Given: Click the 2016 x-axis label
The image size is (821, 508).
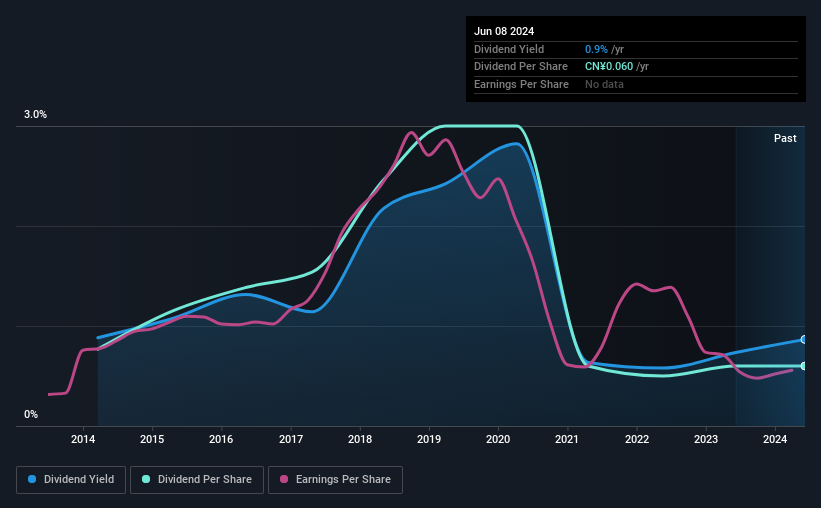Looking at the screenshot, I should click(x=221, y=439).
